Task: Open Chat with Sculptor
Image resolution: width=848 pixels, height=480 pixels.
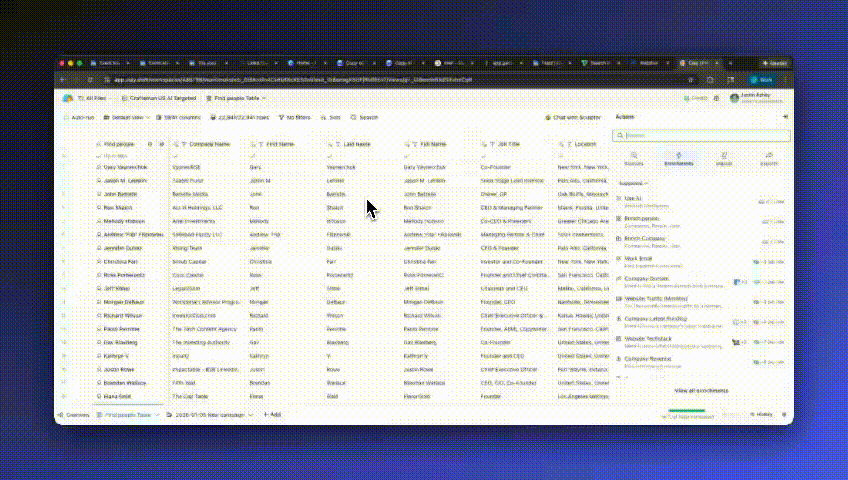Action: coord(573,117)
